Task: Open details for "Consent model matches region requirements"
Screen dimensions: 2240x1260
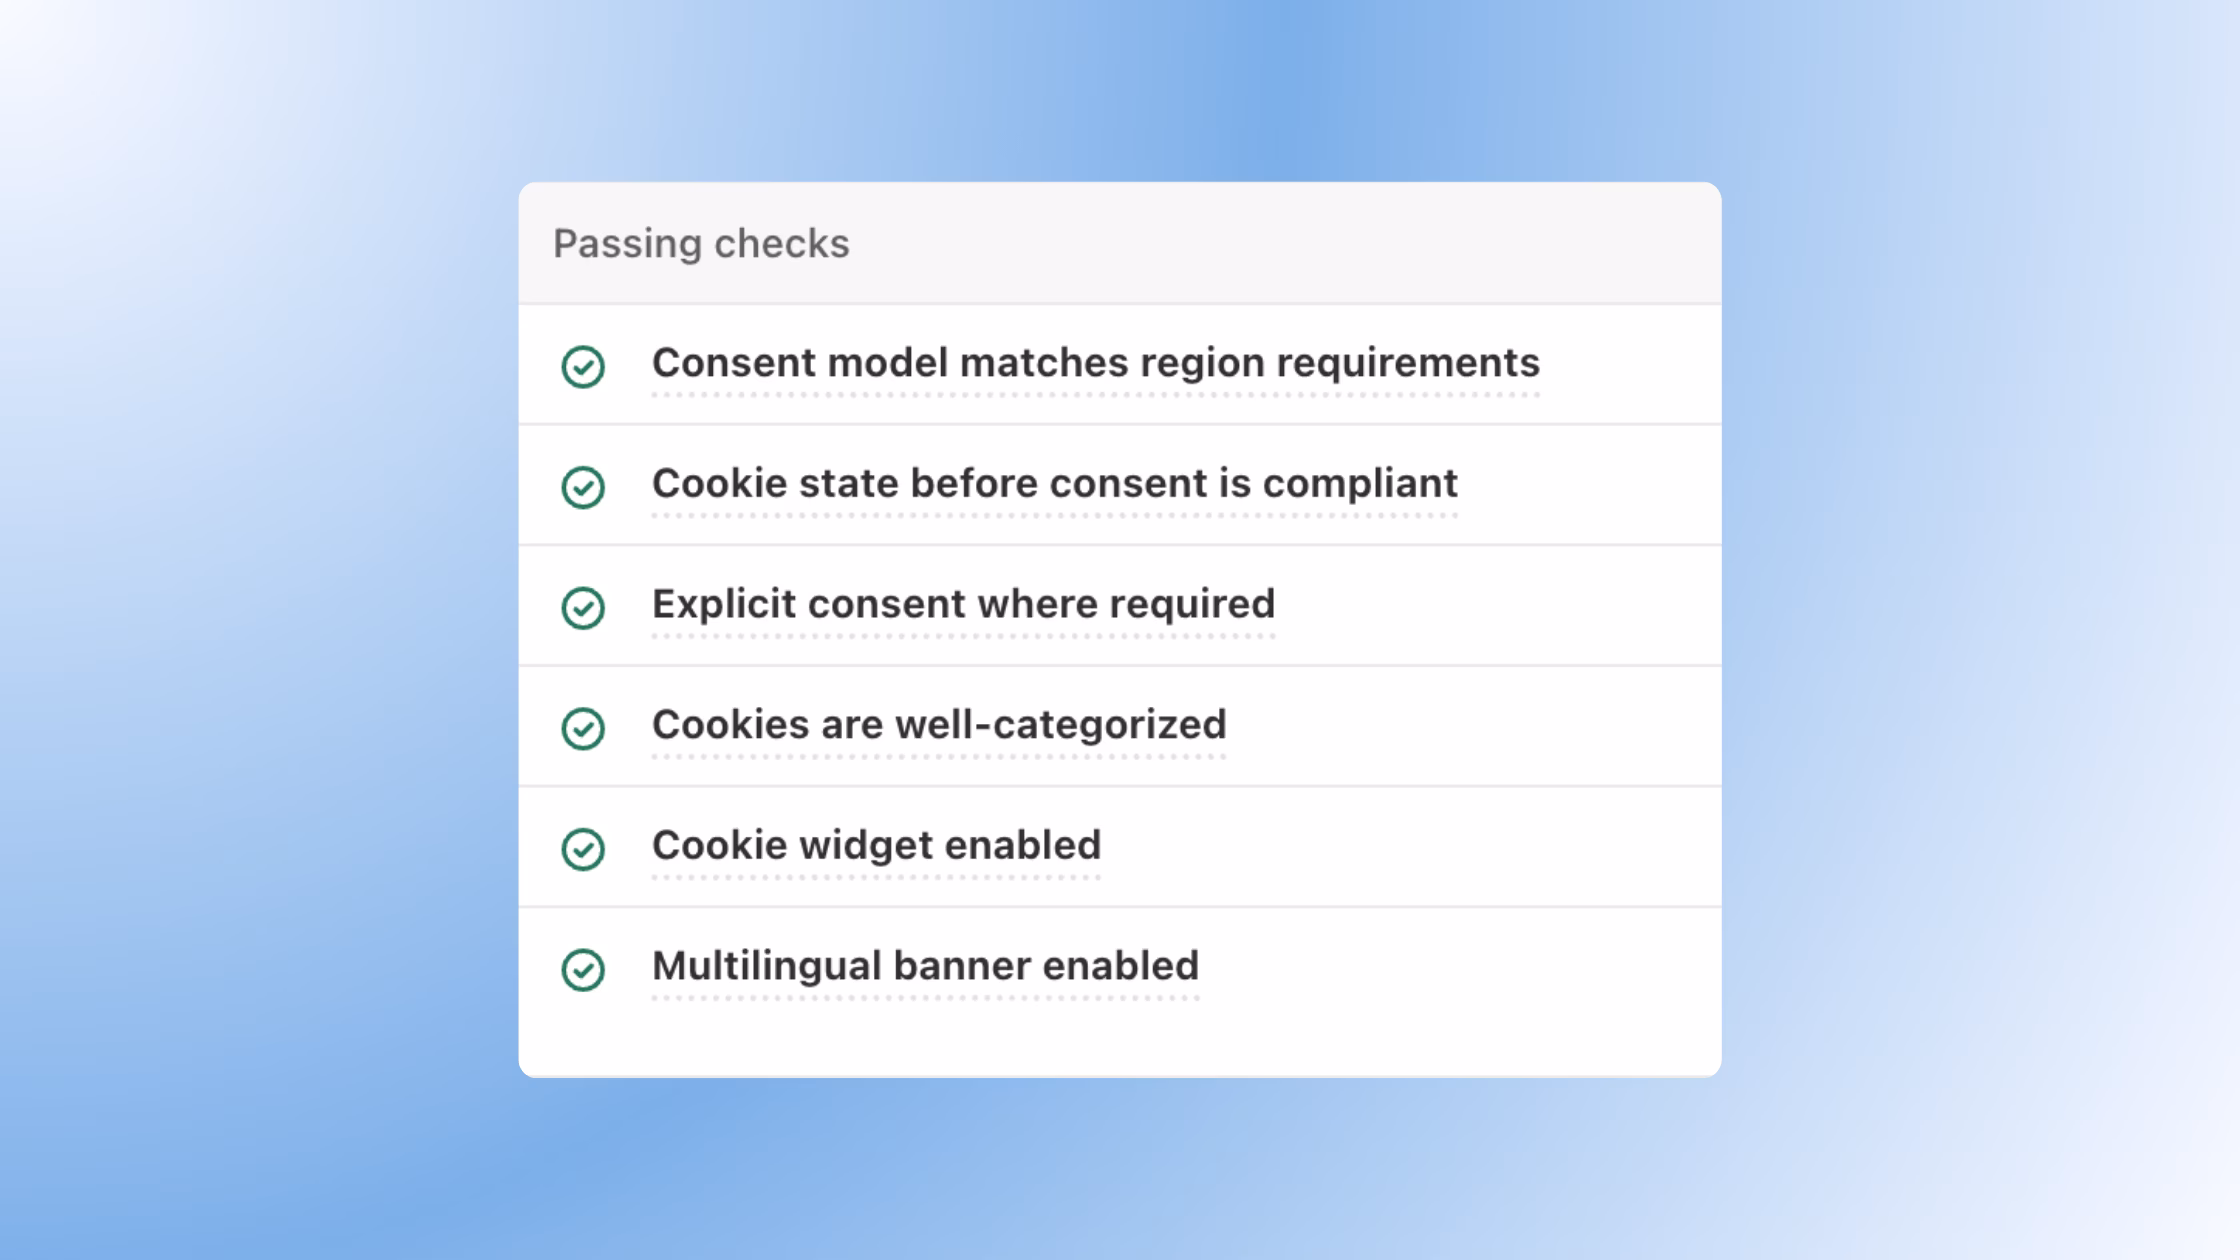Action: (x=1094, y=363)
